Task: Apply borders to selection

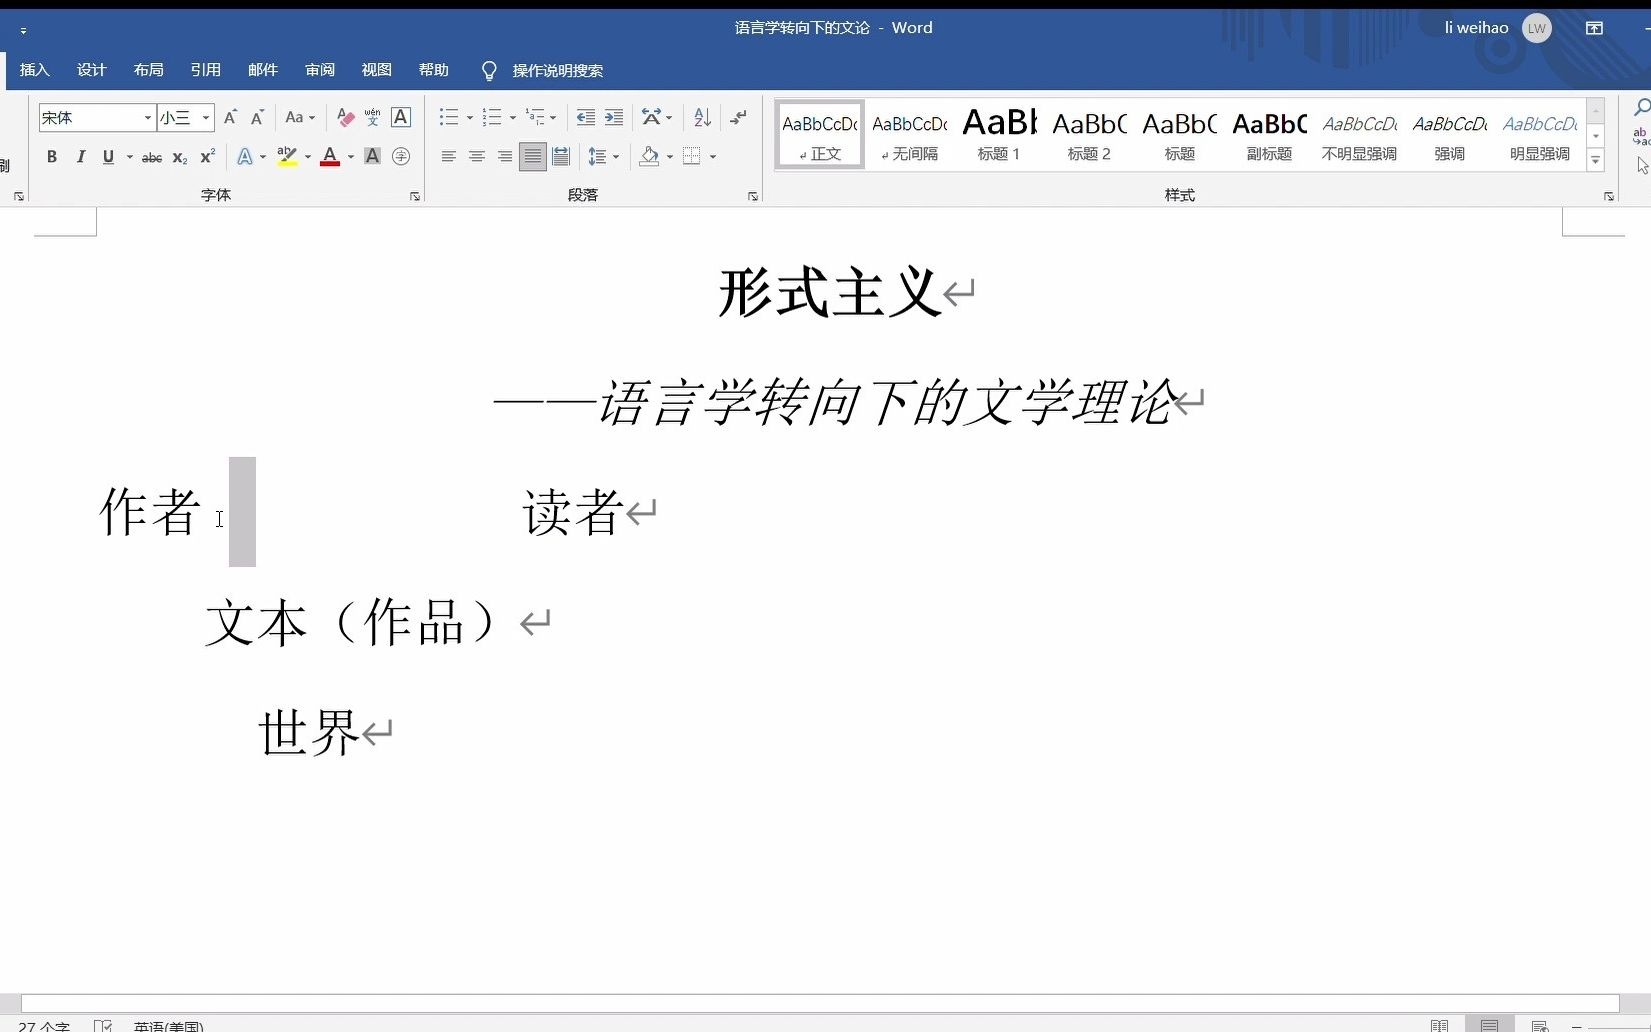Action: (691, 156)
